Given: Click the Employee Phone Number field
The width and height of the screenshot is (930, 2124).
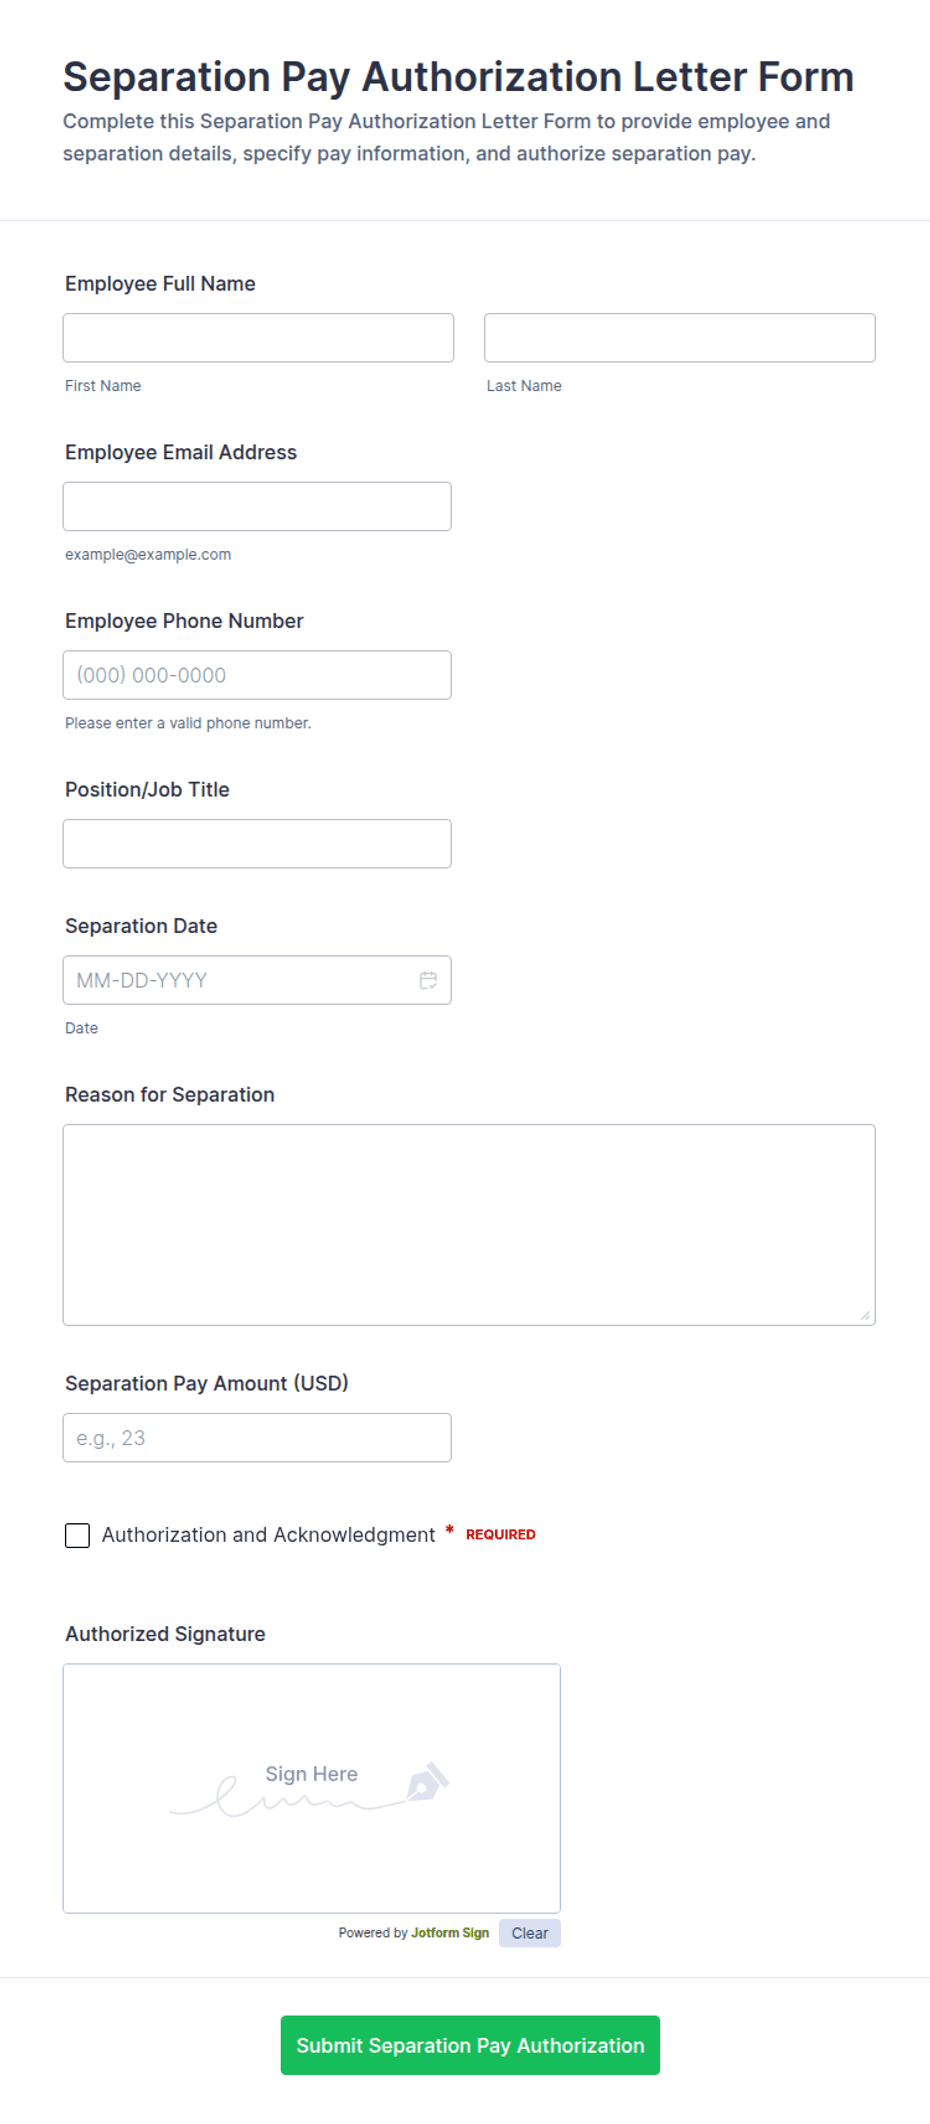Looking at the screenshot, I should point(257,675).
